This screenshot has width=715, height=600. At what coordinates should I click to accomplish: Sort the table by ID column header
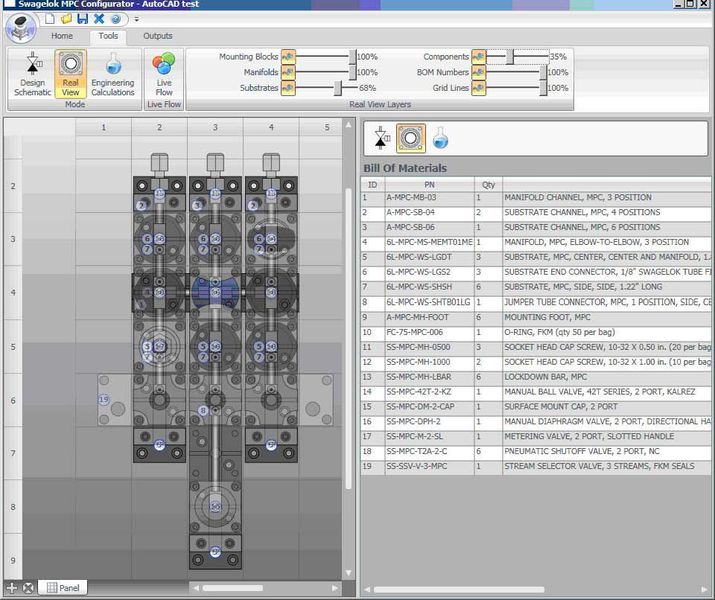coord(373,185)
